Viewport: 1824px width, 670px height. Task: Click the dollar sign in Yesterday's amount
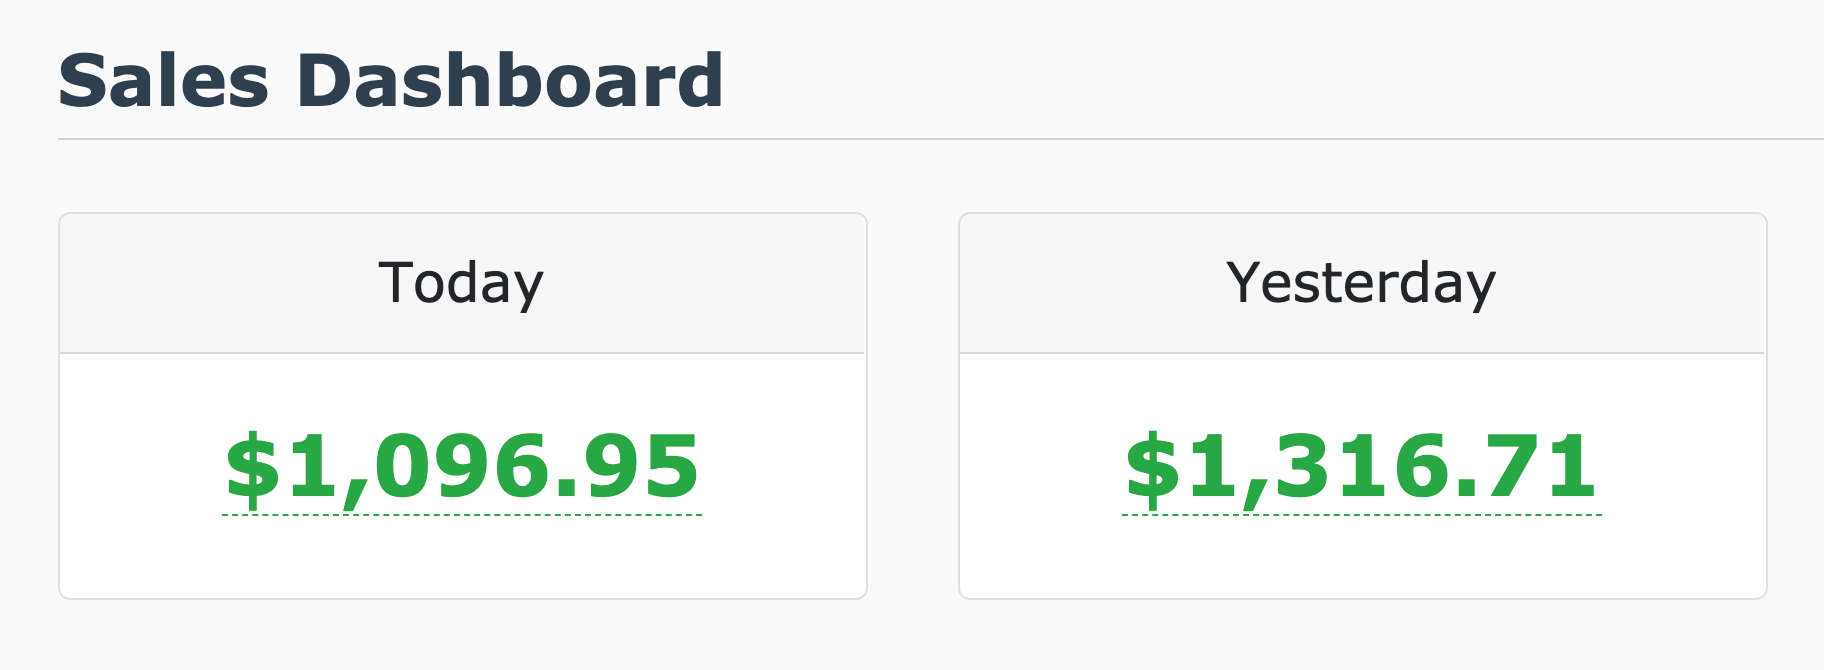coord(1151,467)
